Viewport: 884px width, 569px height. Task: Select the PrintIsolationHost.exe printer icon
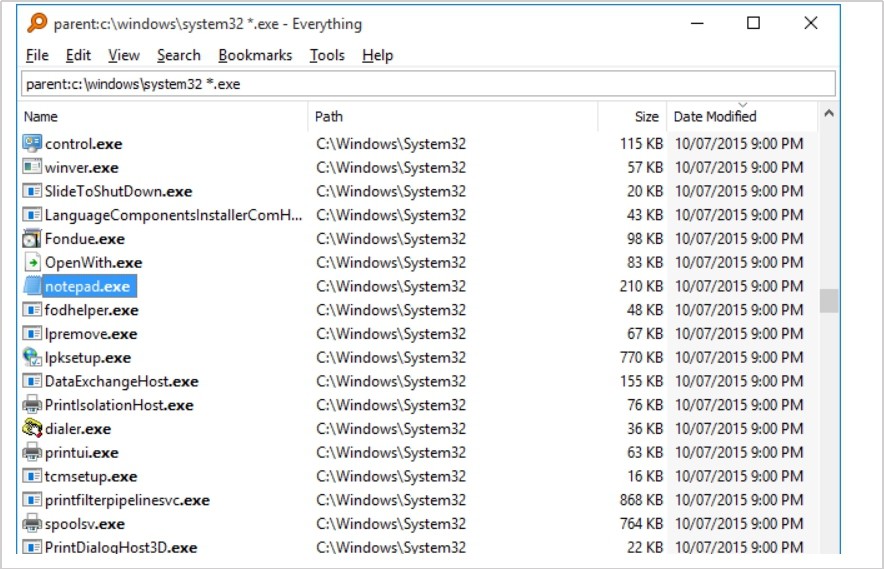32,404
